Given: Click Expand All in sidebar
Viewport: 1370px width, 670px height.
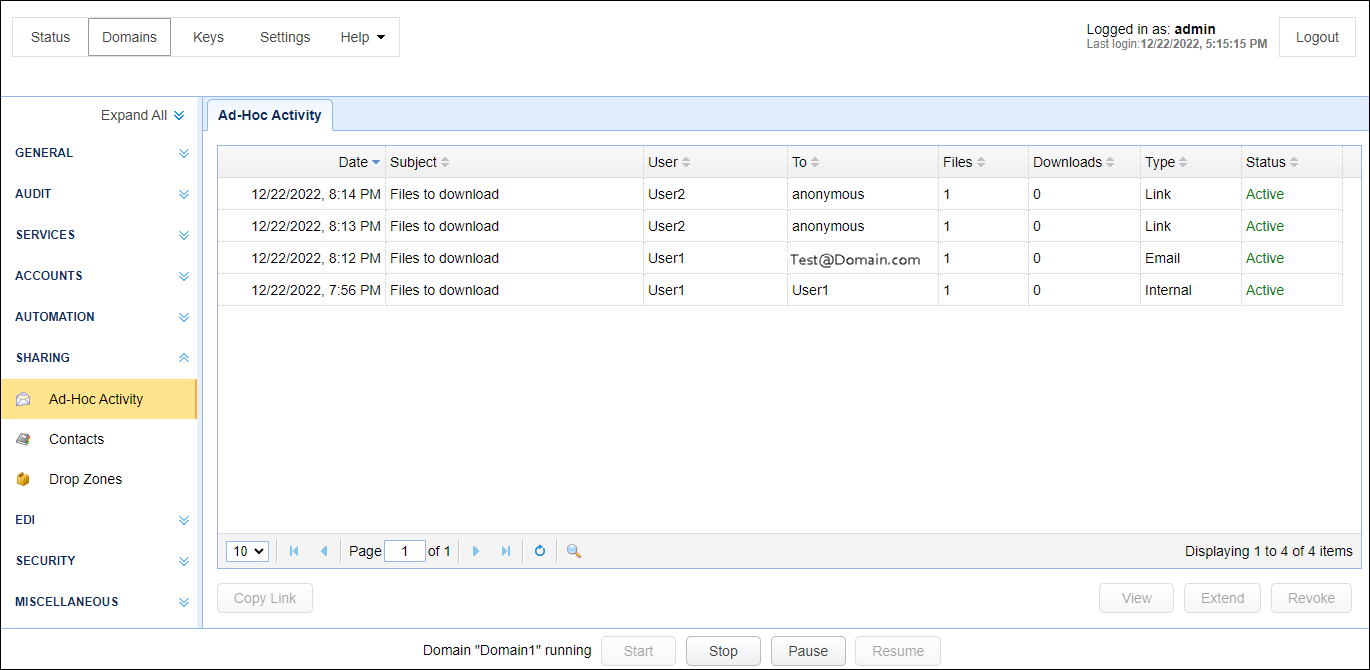Looking at the screenshot, I should coord(143,115).
